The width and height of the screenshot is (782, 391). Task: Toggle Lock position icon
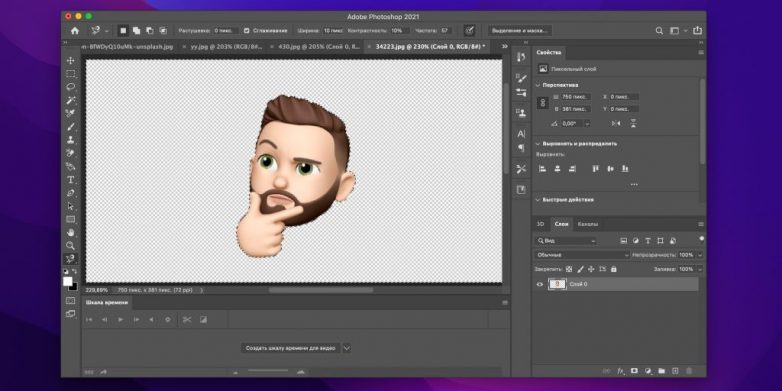[x=591, y=269]
